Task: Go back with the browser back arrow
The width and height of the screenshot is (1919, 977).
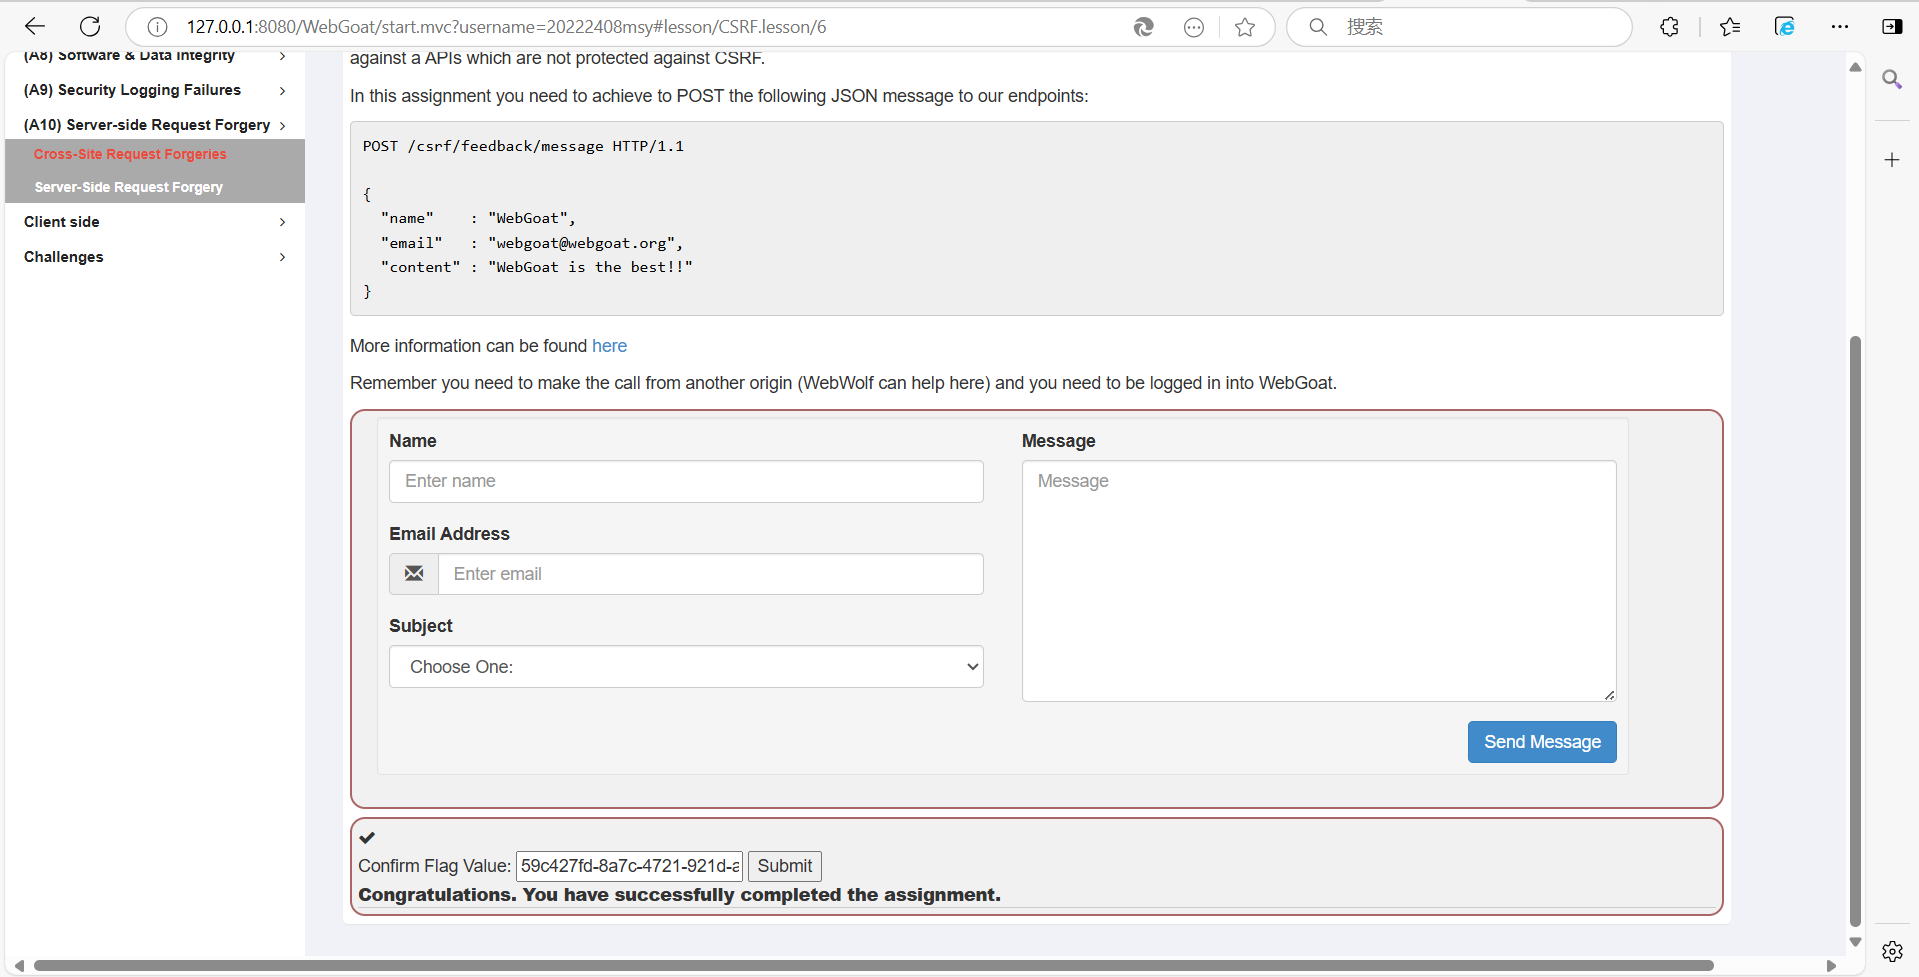Action: coord(35,27)
